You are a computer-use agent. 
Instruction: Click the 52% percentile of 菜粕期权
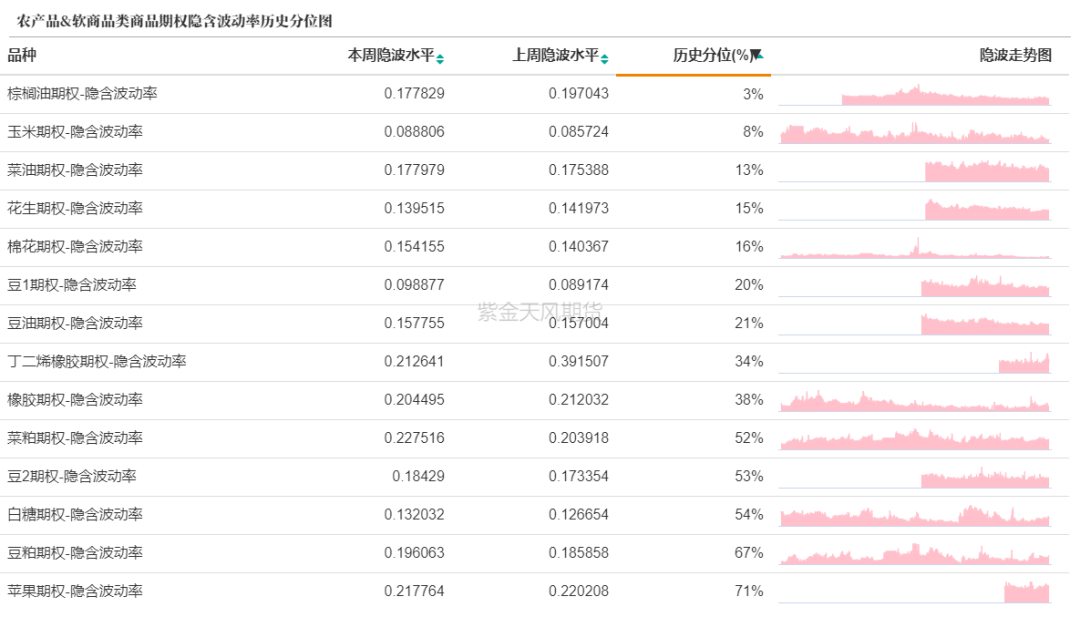pos(749,438)
